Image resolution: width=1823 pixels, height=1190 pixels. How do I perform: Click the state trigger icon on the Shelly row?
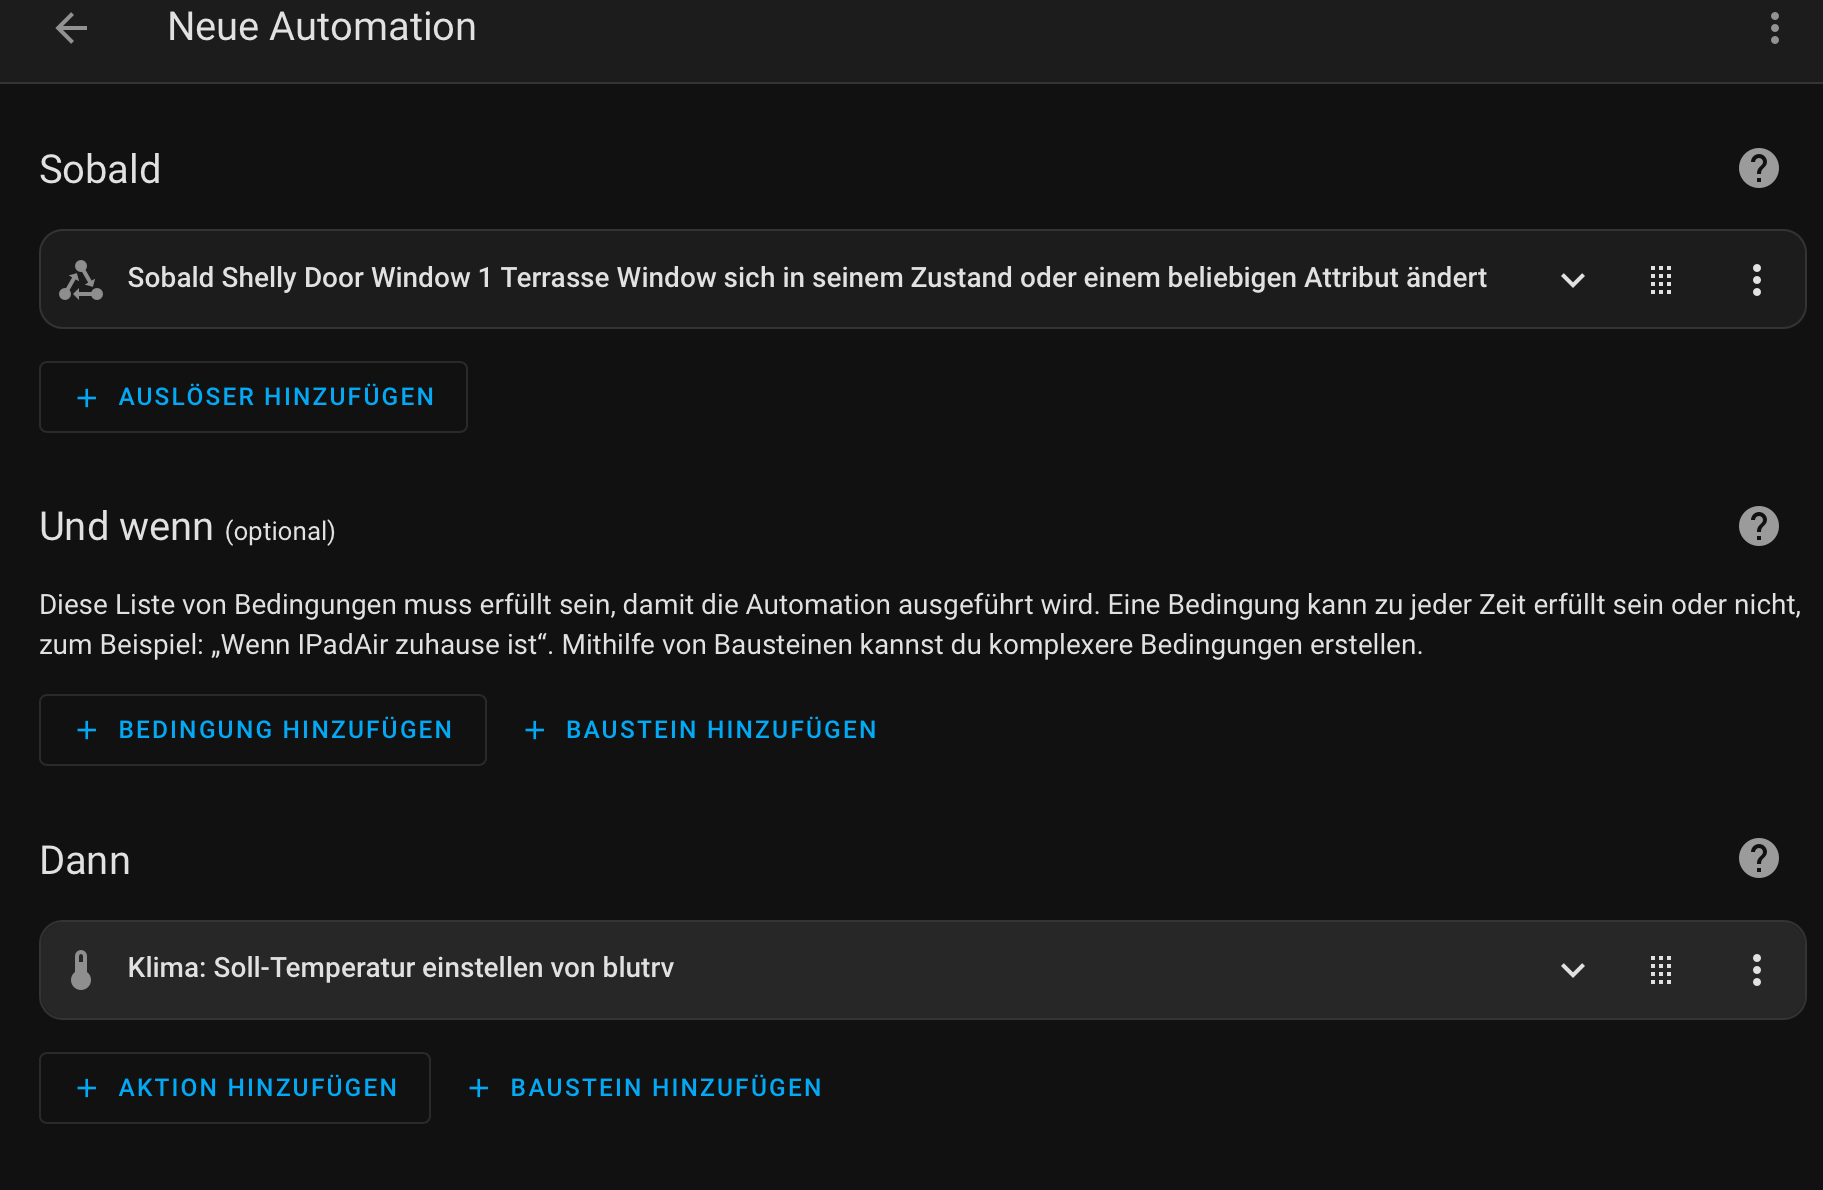[81, 280]
